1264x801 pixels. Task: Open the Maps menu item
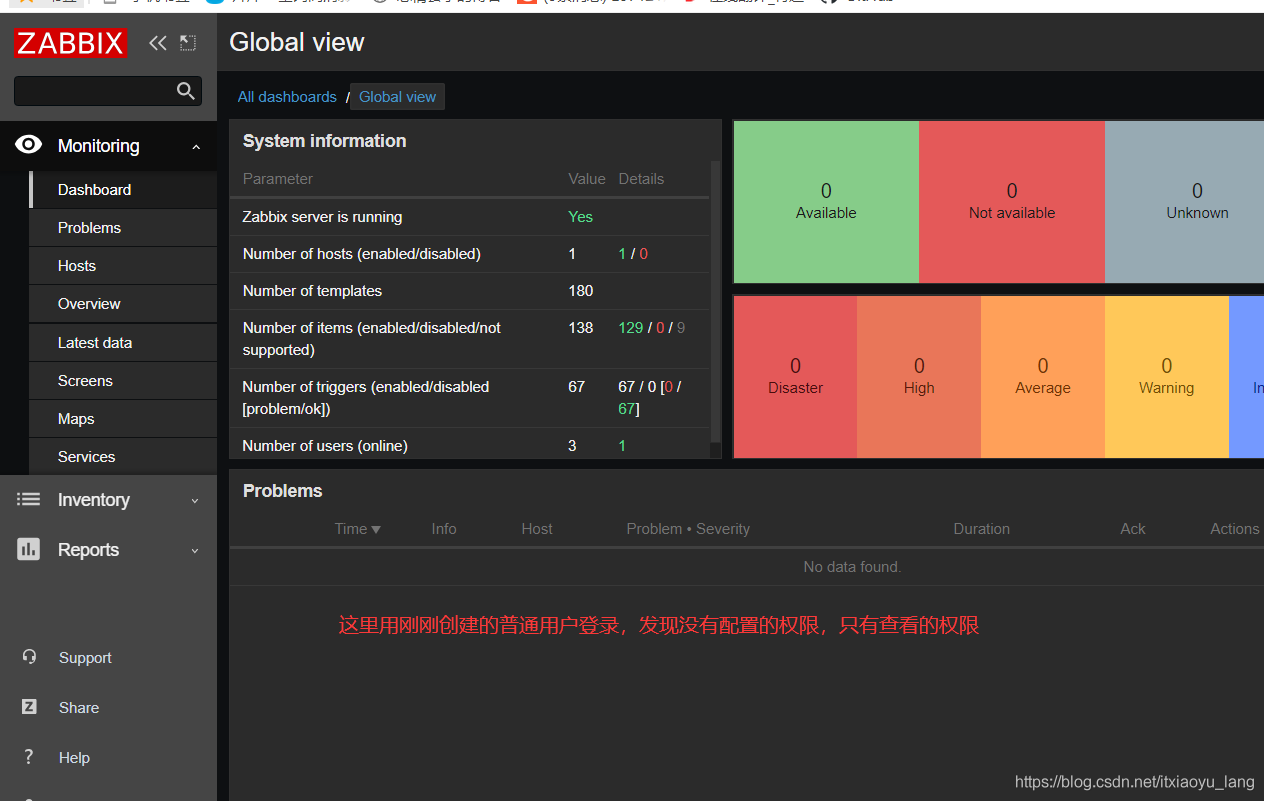[123, 419]
